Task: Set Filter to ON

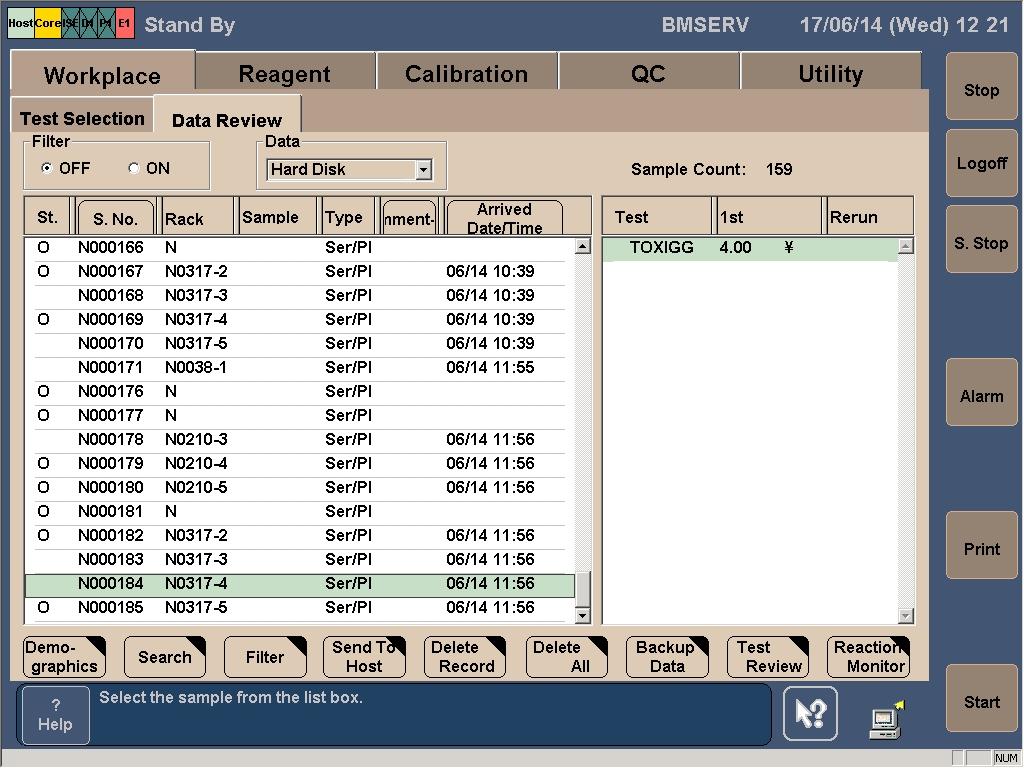Action: [149, 168]
